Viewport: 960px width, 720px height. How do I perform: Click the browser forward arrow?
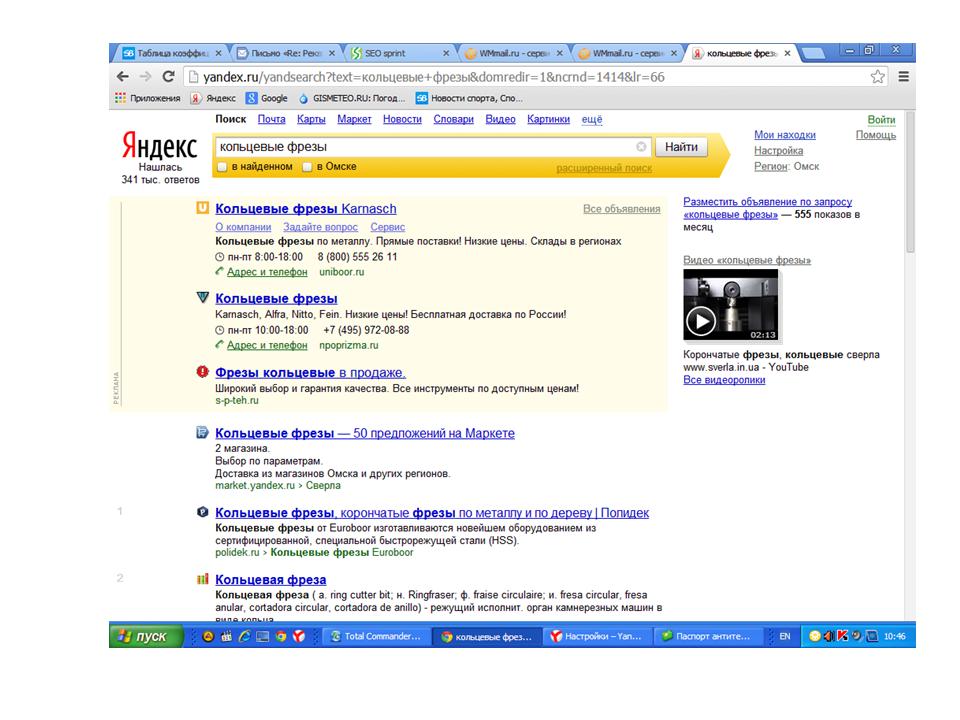pyautogui.click(x=145, y=77)
